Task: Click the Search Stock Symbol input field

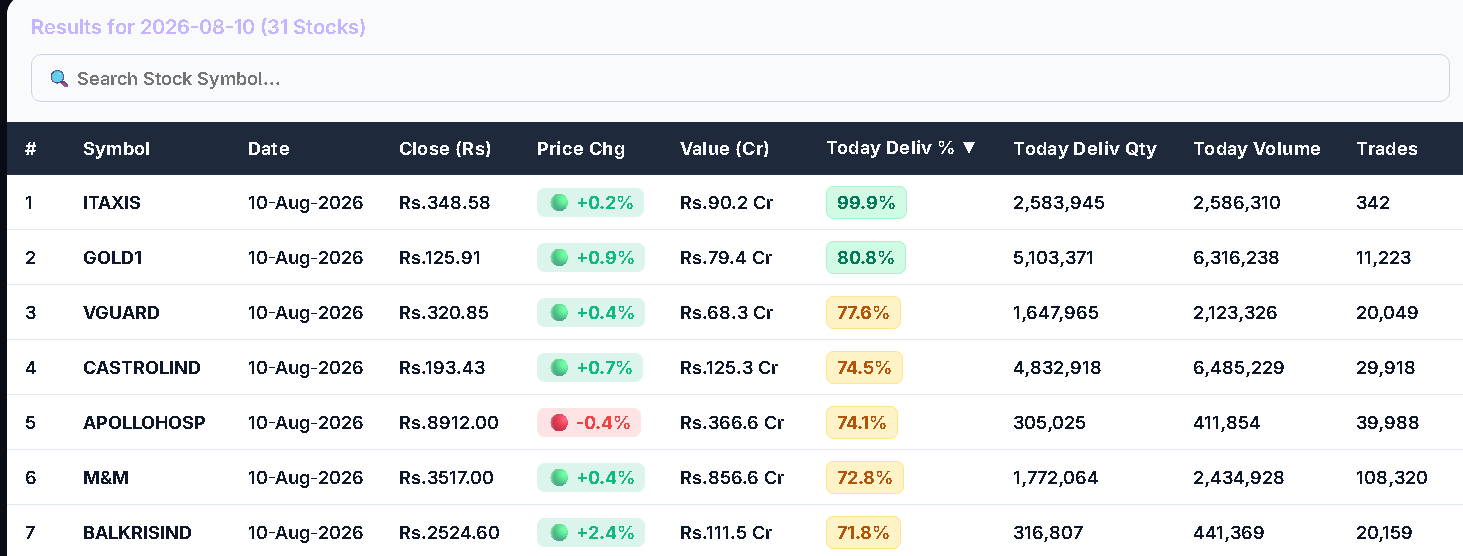Action: [740, 78]
